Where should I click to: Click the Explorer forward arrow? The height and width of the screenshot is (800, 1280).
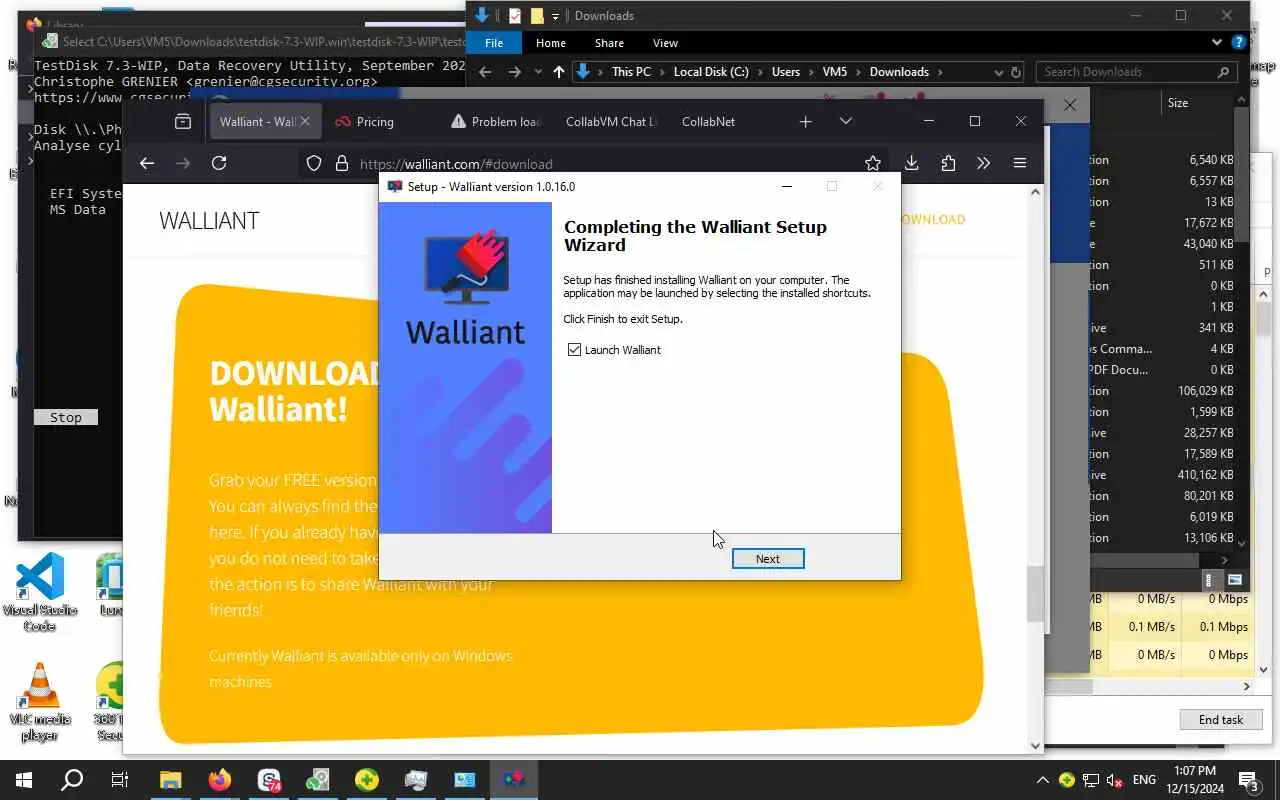click(x=514, y=72)
